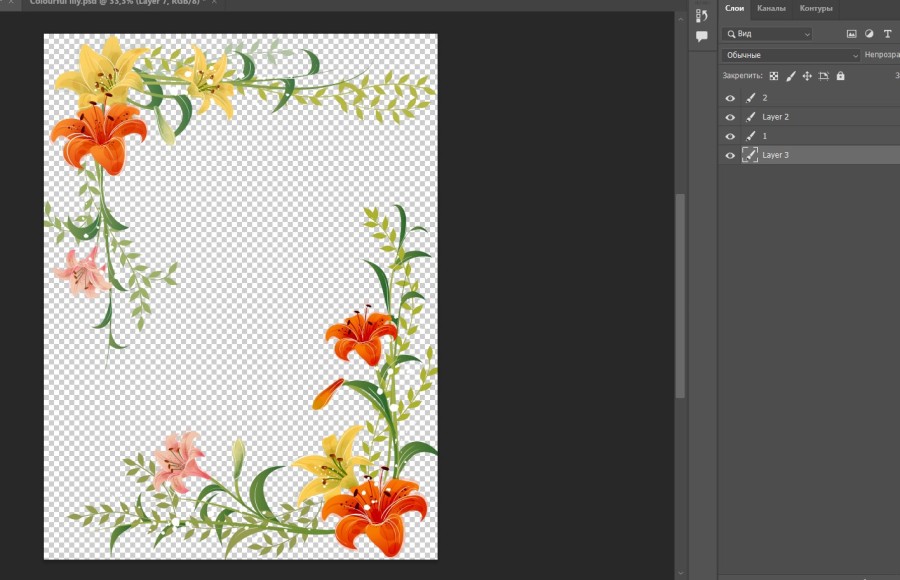Hide Layer 3 using its eye icon
Image resolution: width=900 pixels, height=580 pixels.
pyautogui.click(x=730, y=155)
